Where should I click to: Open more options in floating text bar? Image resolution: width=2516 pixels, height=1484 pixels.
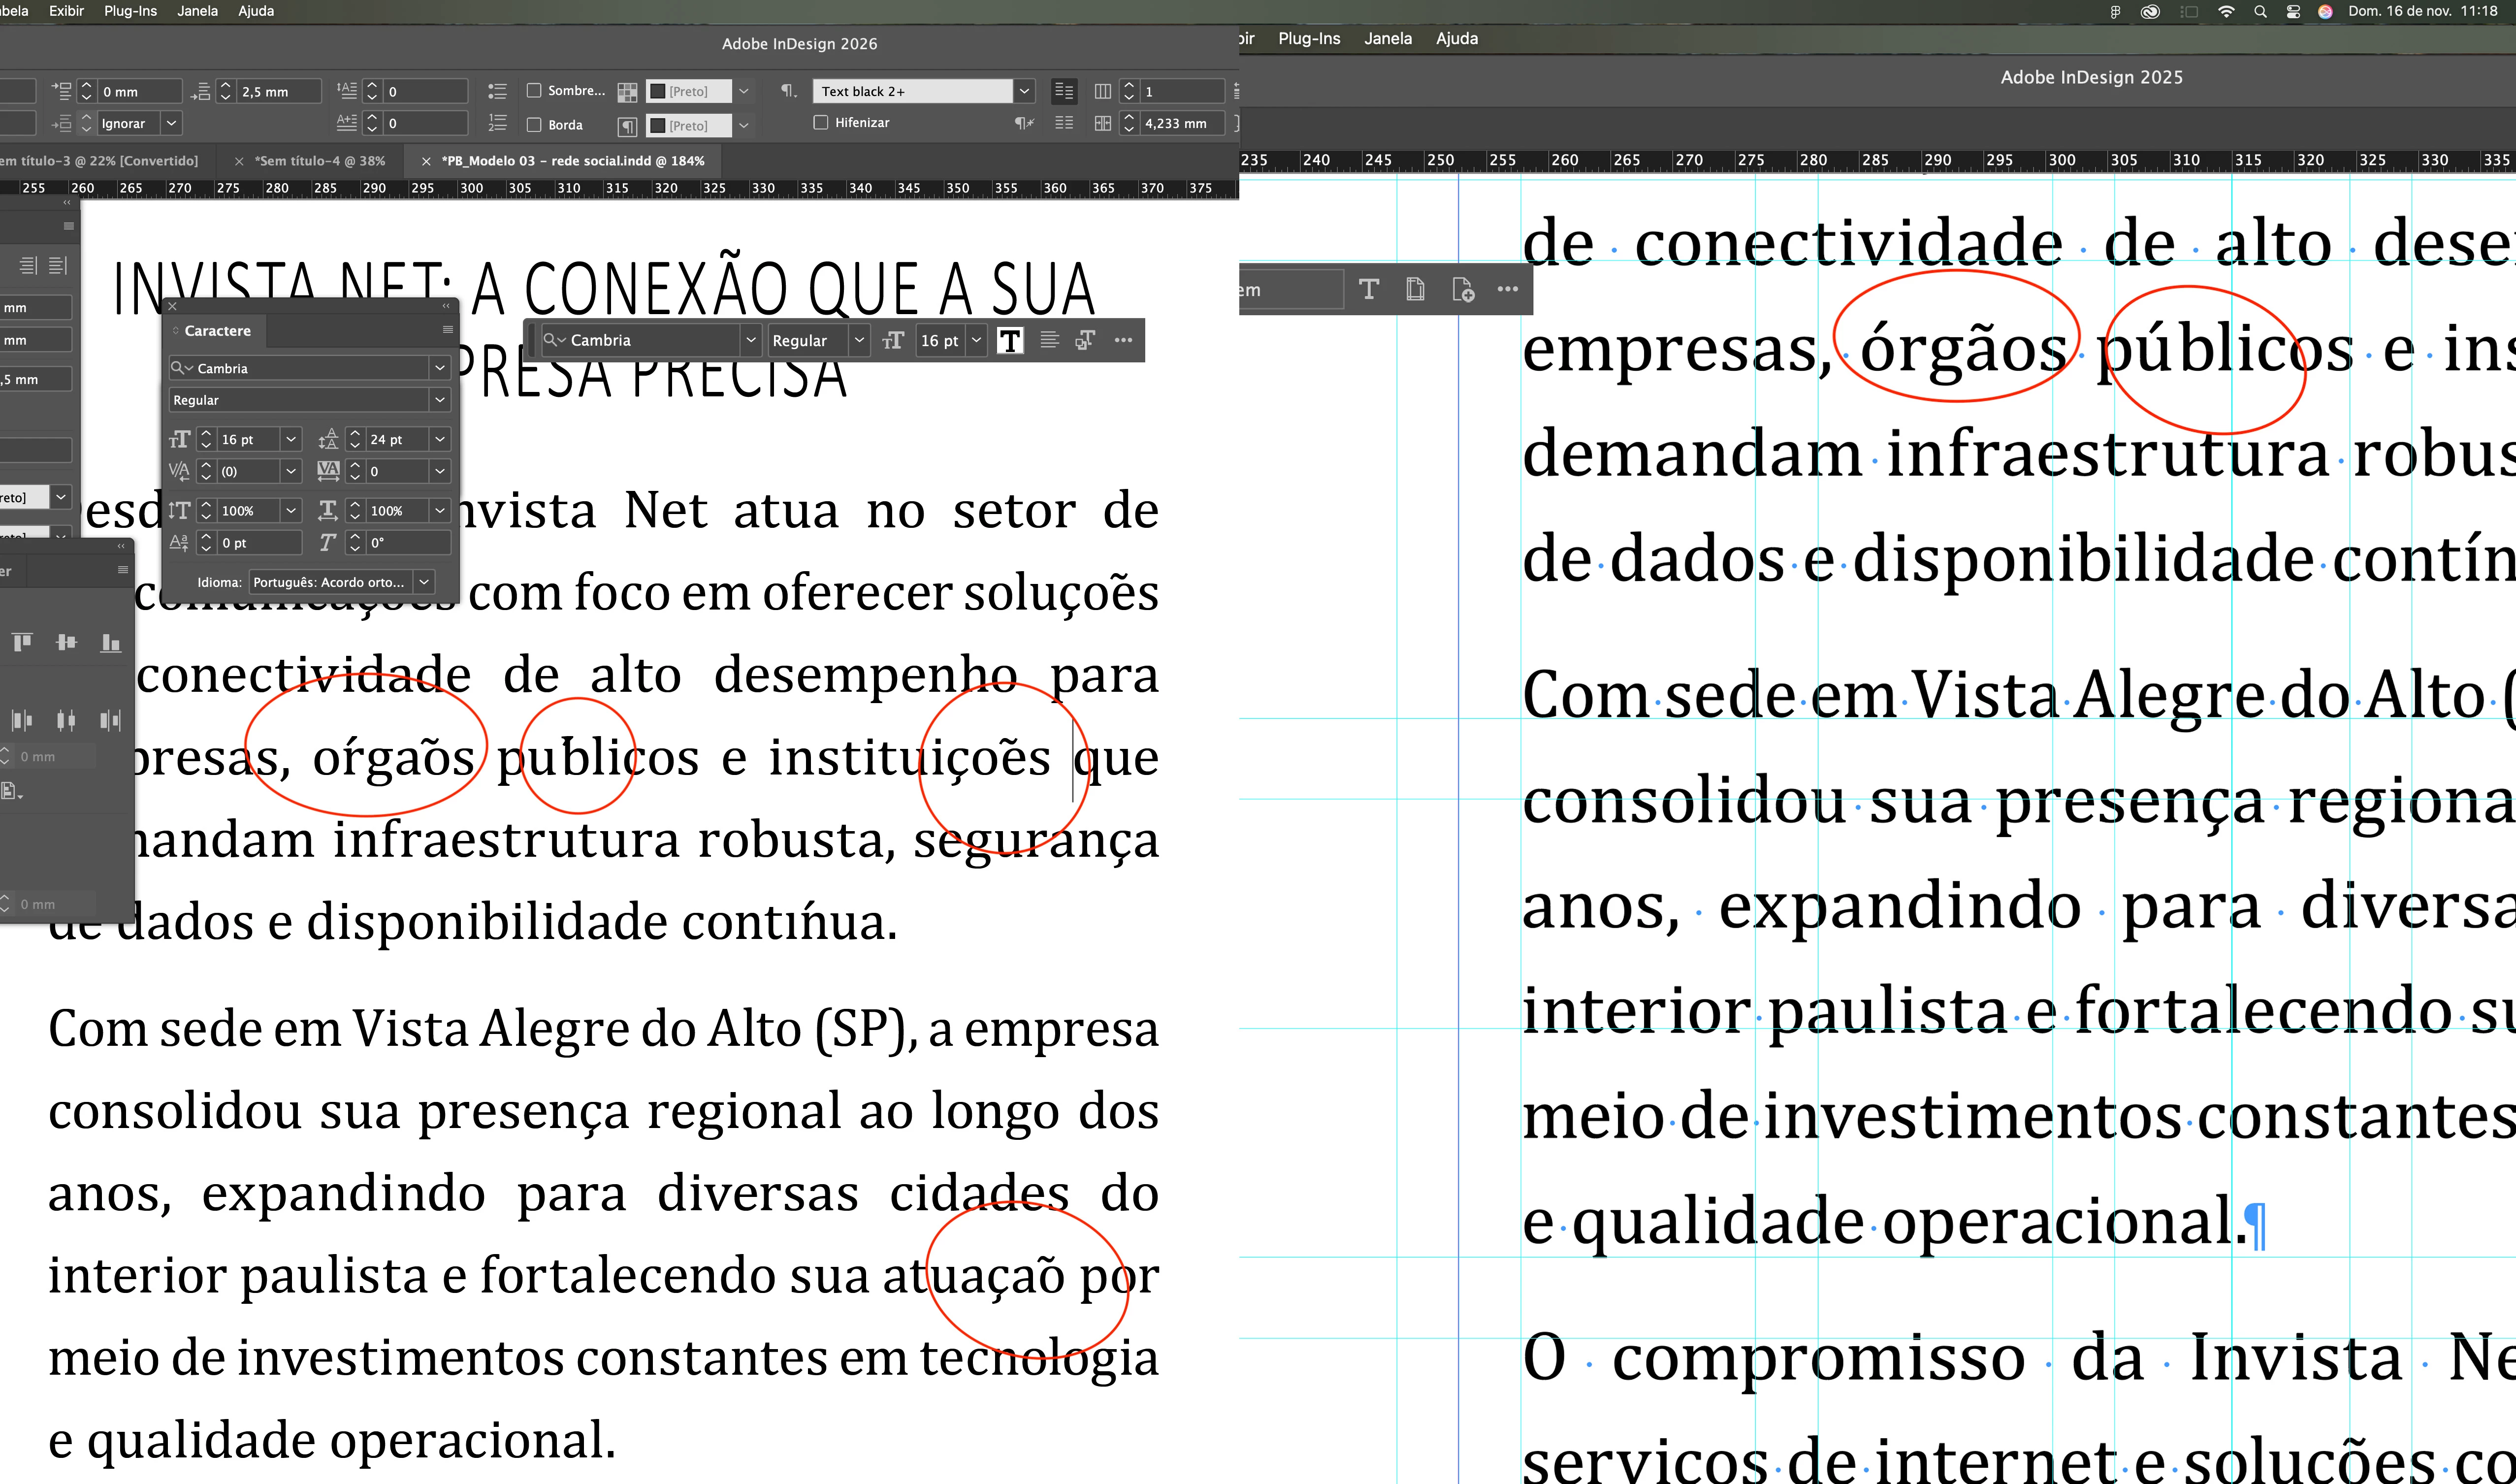(x=1123, y=341)
